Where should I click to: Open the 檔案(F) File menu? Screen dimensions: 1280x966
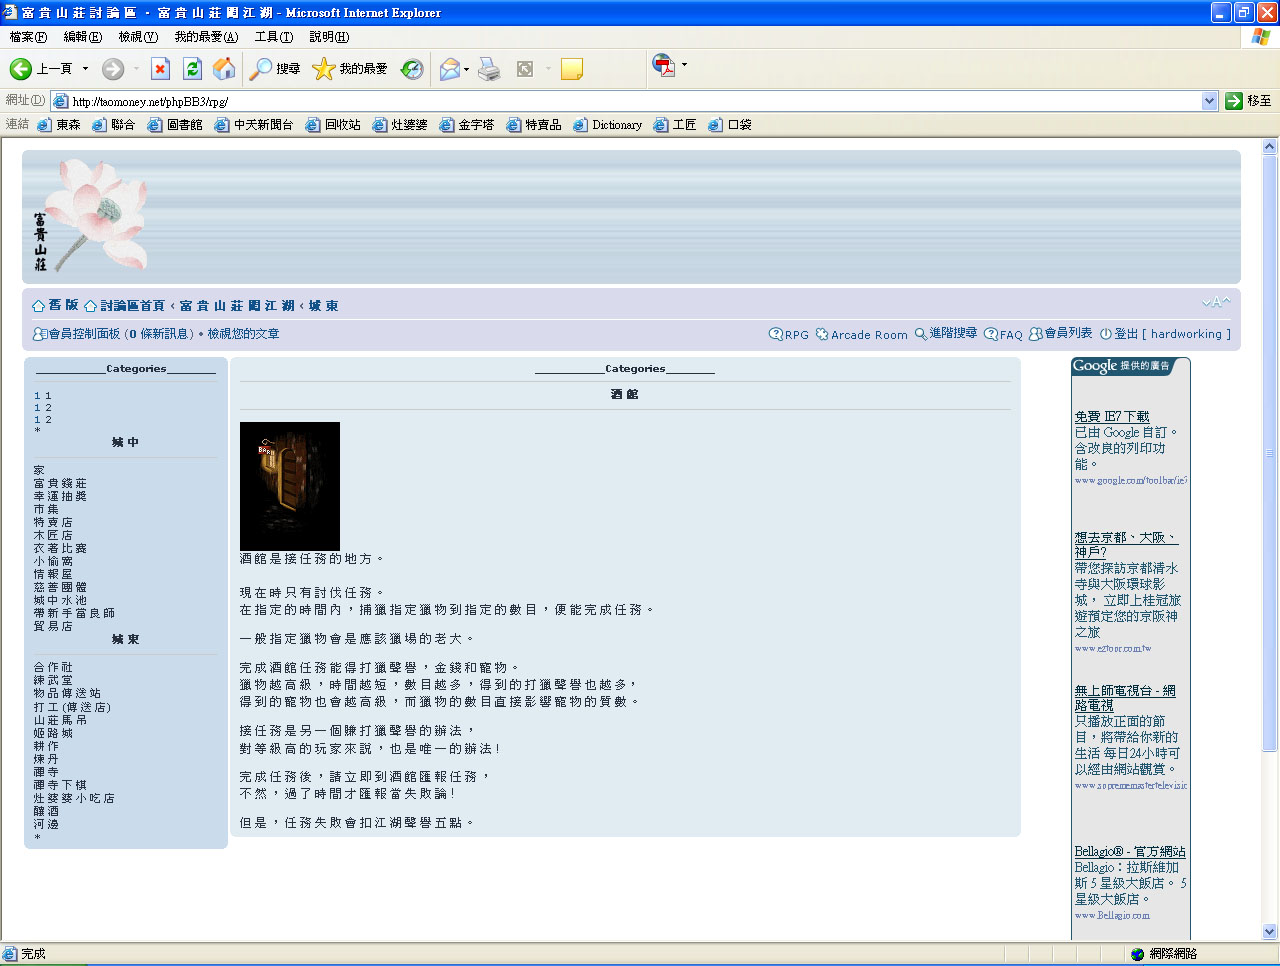[x=28, y=37]
